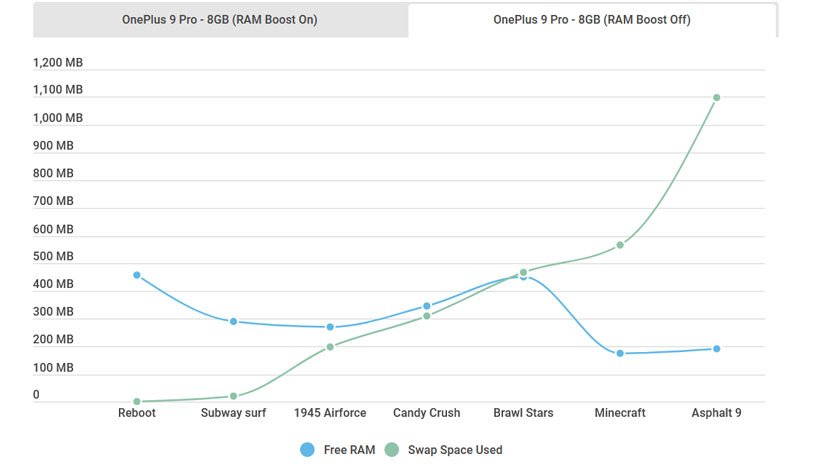This screenshot has width=822, height=466.
Task: Click the Swap Space point at Subway surf
Action: click(233, 396)
